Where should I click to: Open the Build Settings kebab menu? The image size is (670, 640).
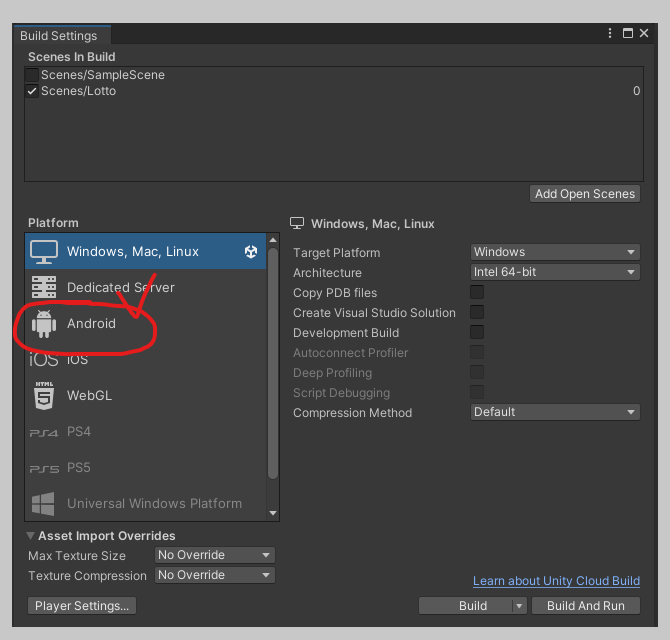click(x=610, y=33)
